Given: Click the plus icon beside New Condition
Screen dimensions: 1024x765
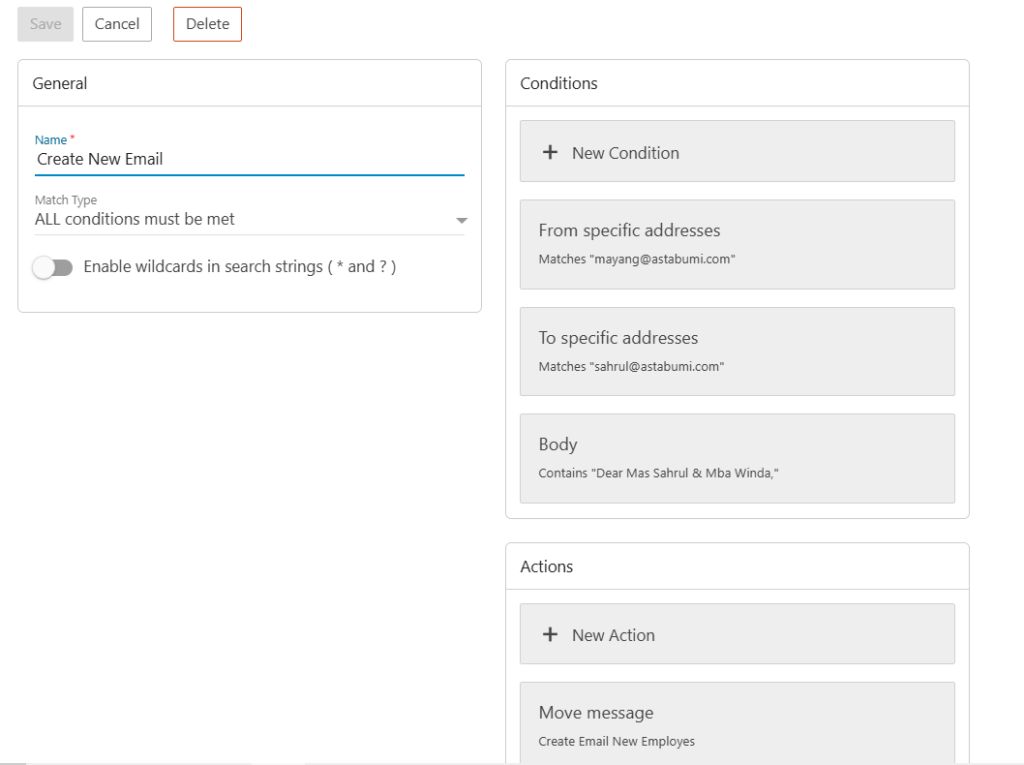Looking at the screenshot, I should pyautogui.click(x=549, y=153).
